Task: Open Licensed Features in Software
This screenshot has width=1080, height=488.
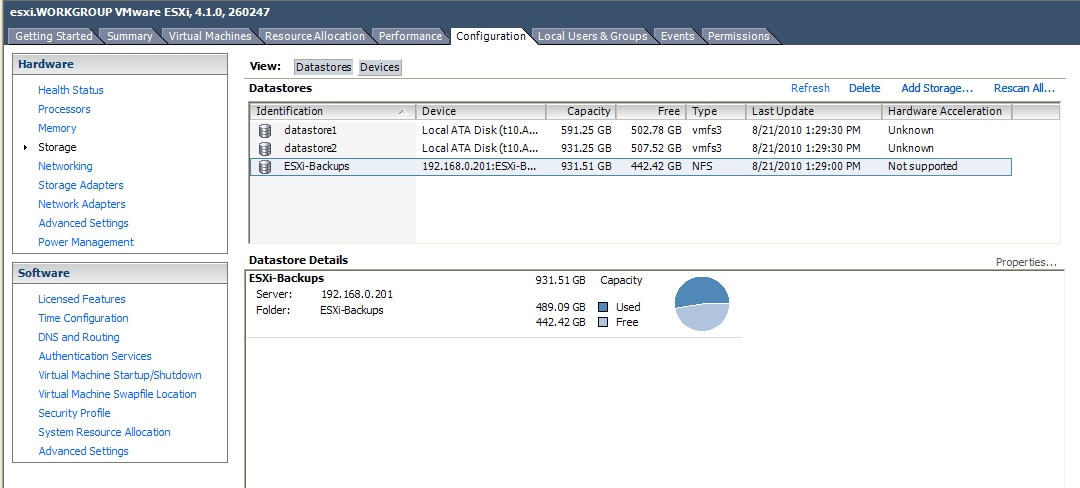Action: pyautogui.click(x=82, y=299)
